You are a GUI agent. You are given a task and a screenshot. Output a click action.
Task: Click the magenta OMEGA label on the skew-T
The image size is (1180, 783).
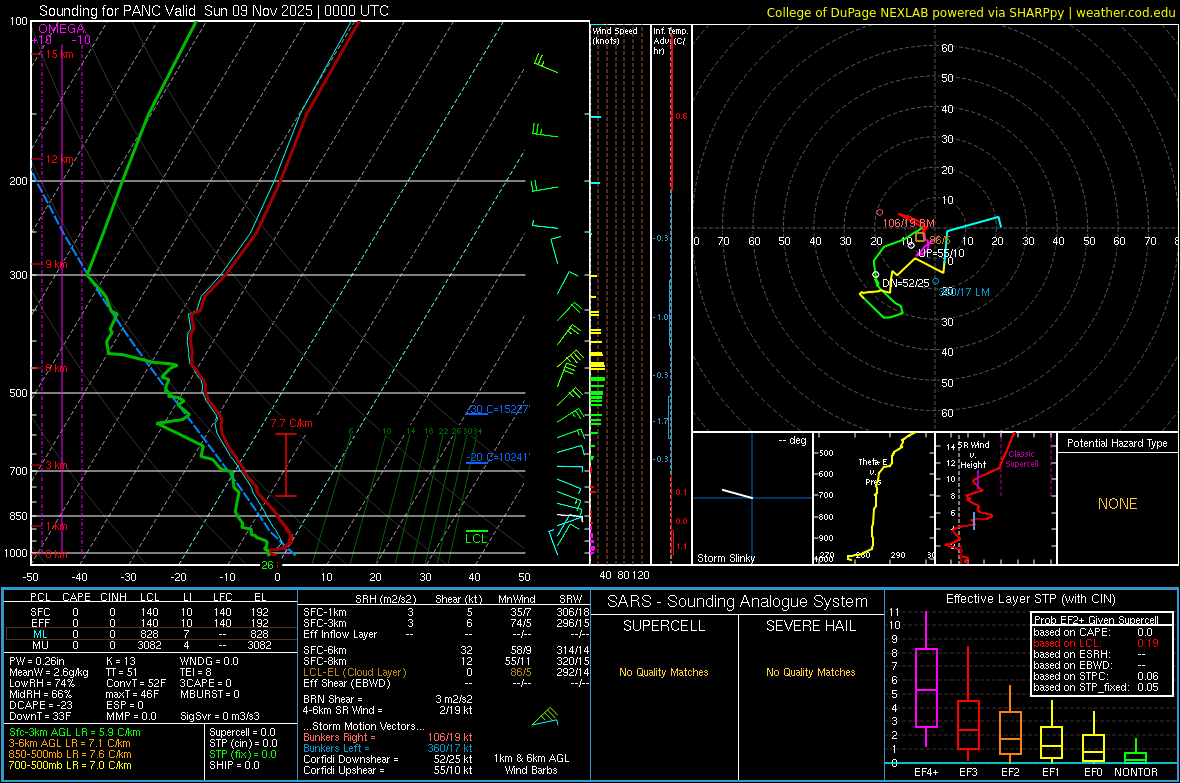(61, 29)
